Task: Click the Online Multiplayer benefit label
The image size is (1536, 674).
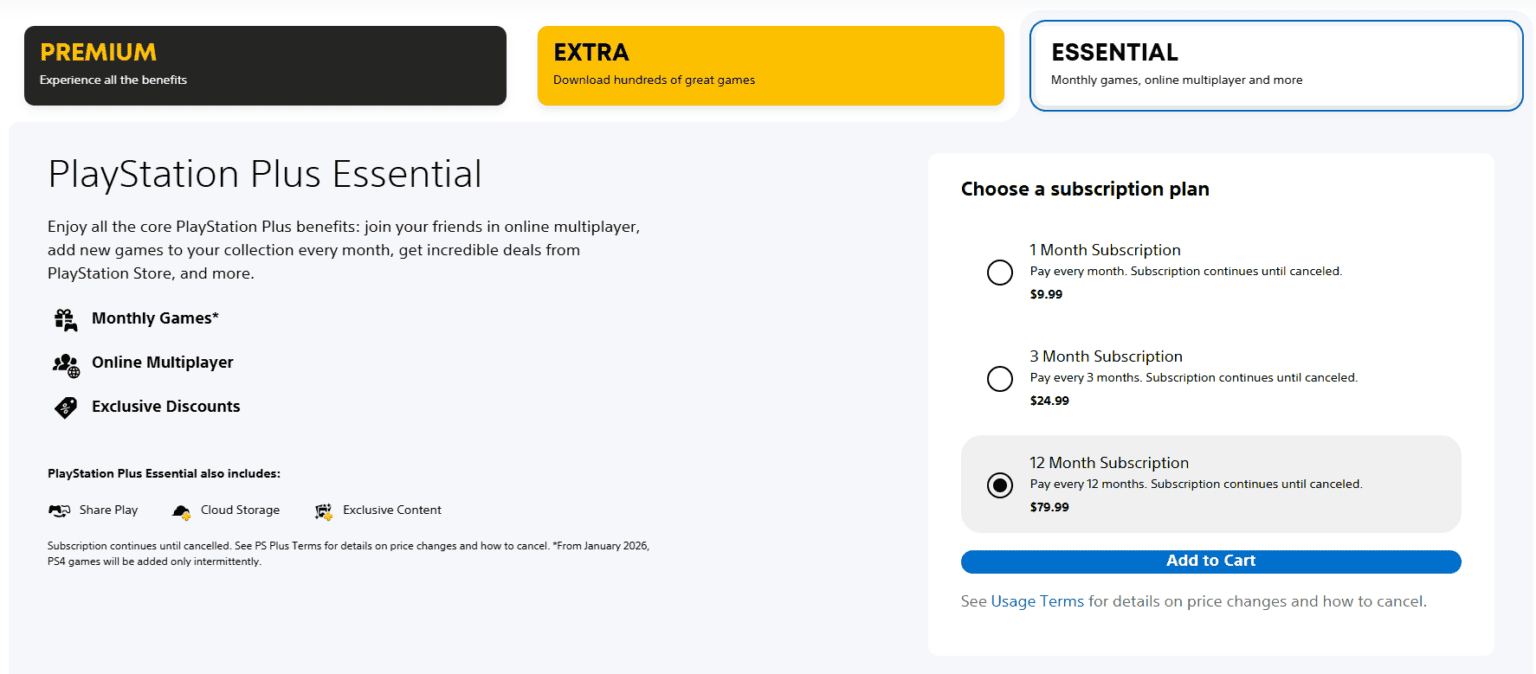Action: [162, 362]
